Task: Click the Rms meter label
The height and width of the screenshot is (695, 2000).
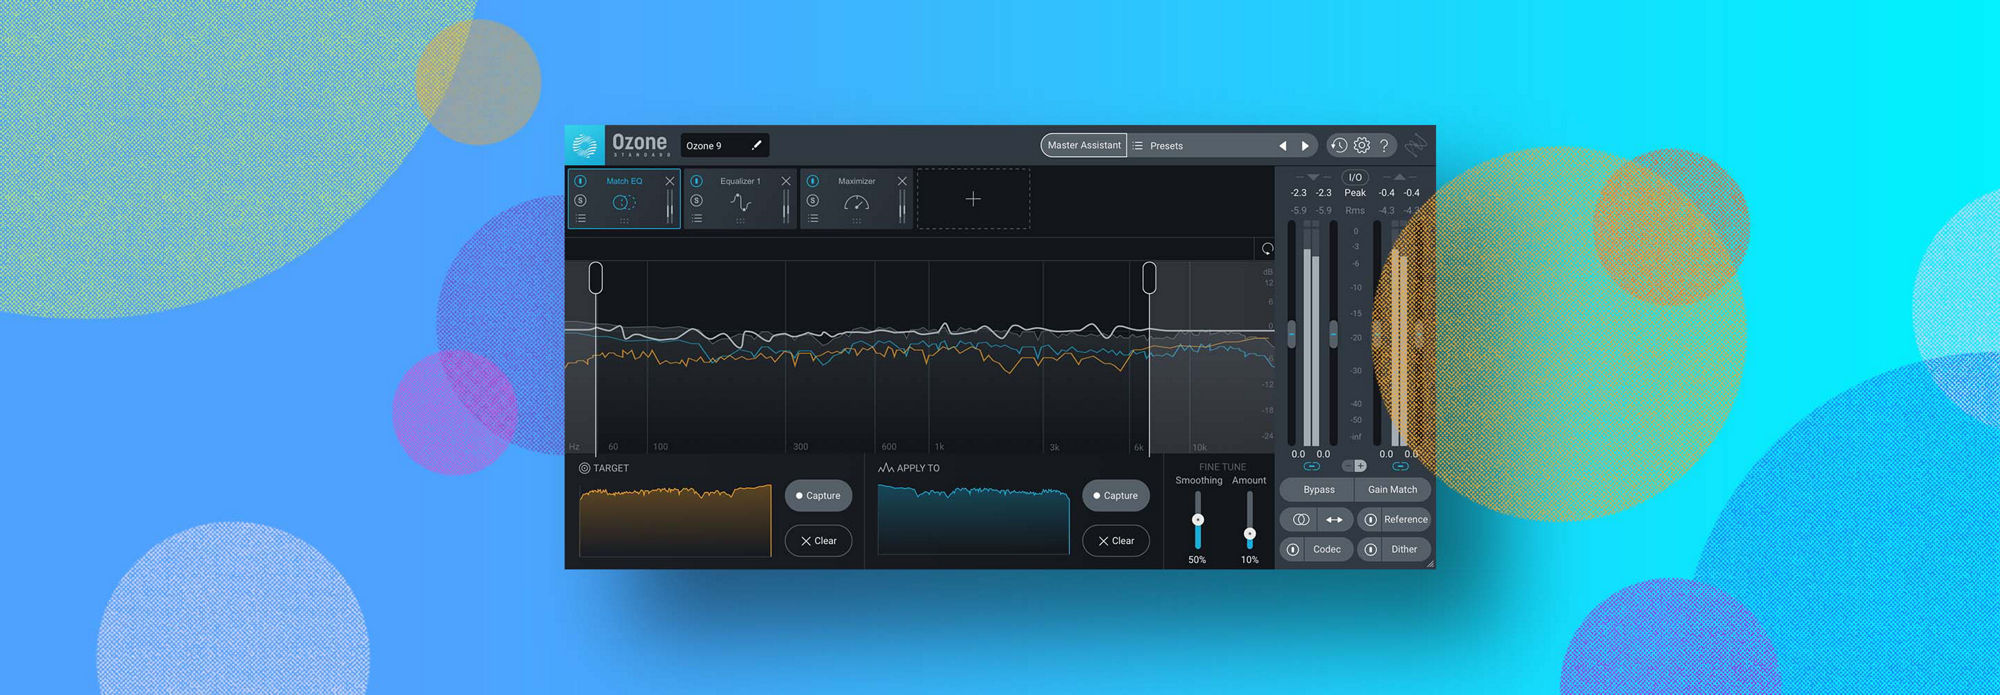Action: coord(1355,211)
